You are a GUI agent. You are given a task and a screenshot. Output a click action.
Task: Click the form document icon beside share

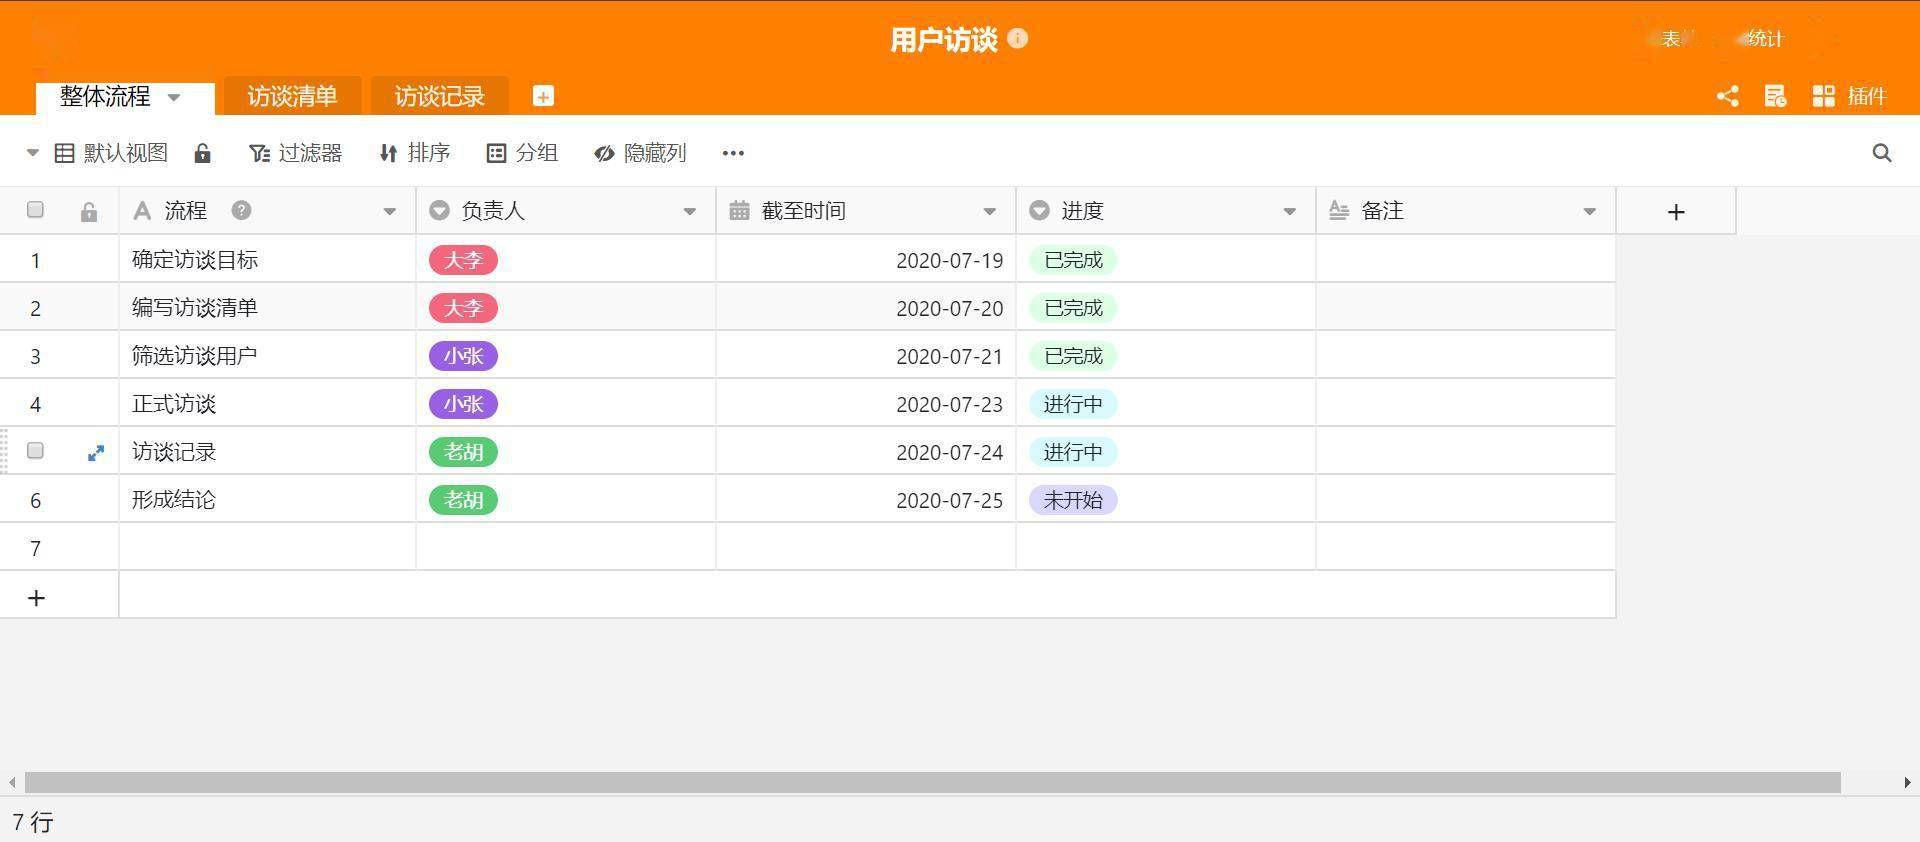click(x=1775, y=96)
